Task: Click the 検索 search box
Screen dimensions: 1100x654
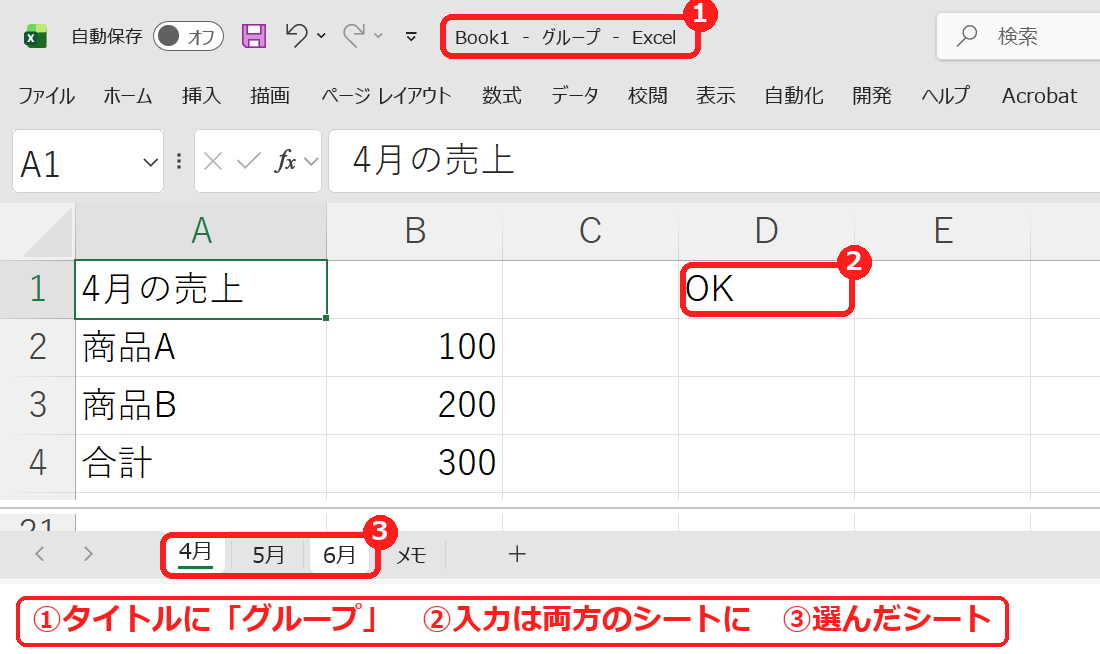Action: point(1019,36)
